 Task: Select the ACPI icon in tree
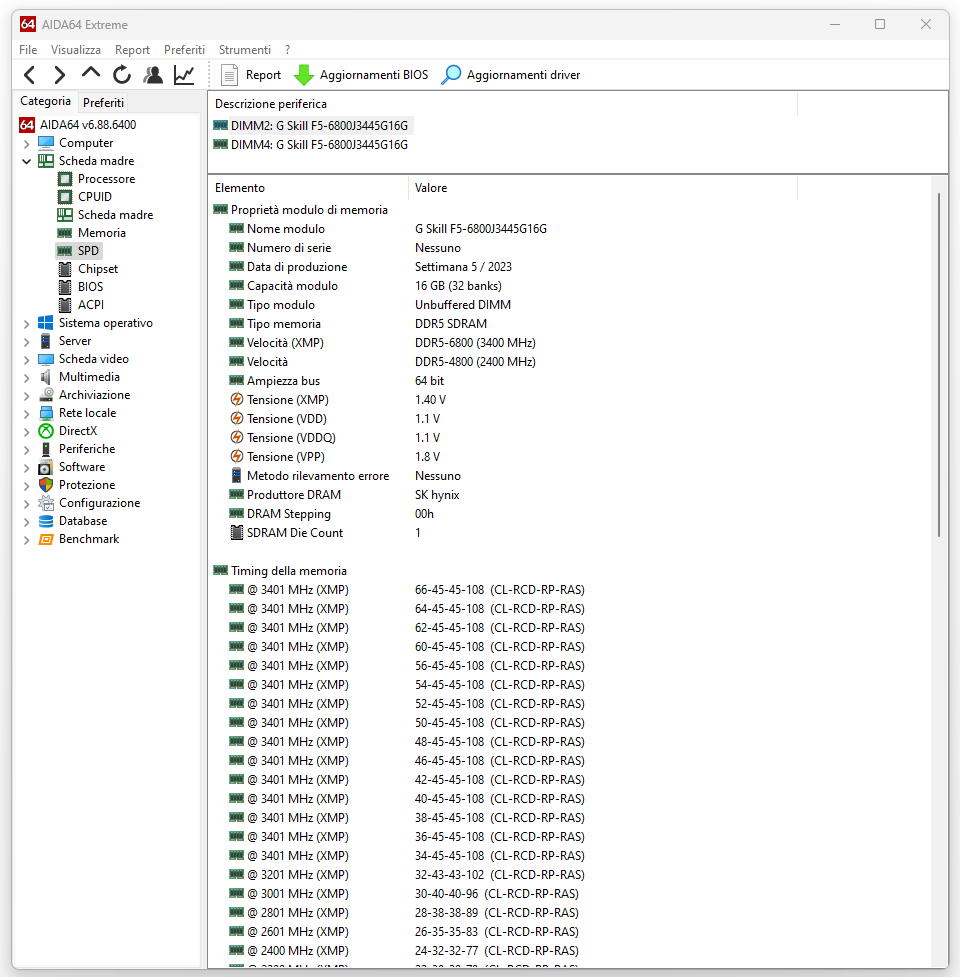point(65,305)
